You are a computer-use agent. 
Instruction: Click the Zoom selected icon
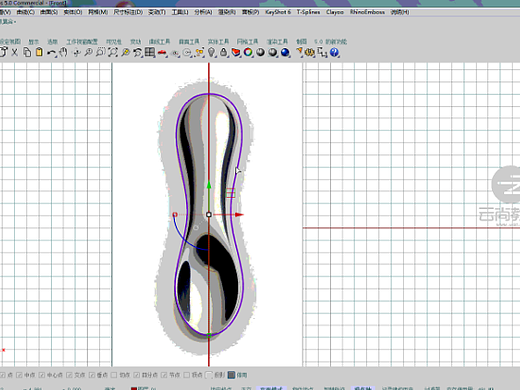[125, 52]
